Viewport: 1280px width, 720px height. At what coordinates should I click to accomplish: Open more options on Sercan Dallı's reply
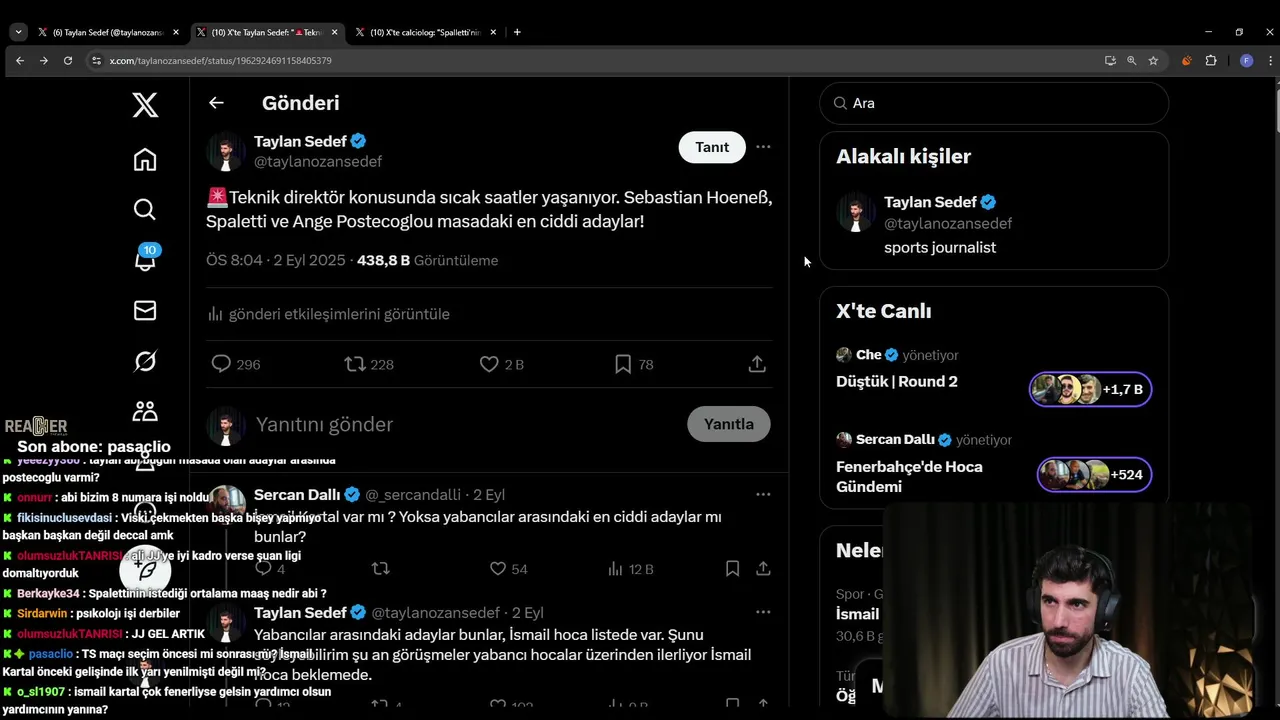coord(763,494)
